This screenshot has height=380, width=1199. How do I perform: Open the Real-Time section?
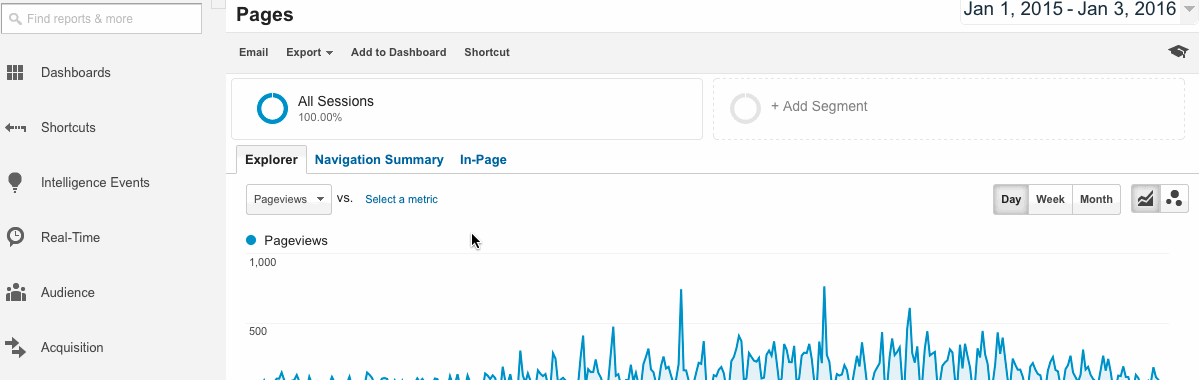70,238
